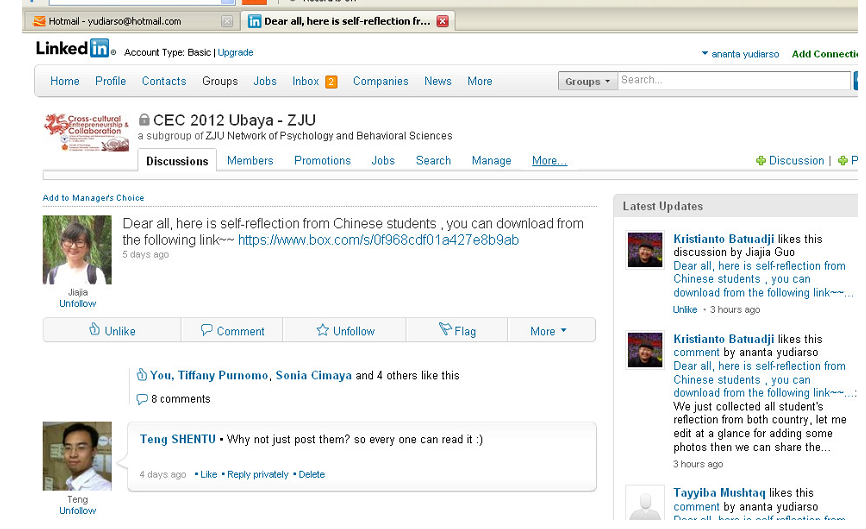Open Teng SHENTU's profile link

point(177,440)
